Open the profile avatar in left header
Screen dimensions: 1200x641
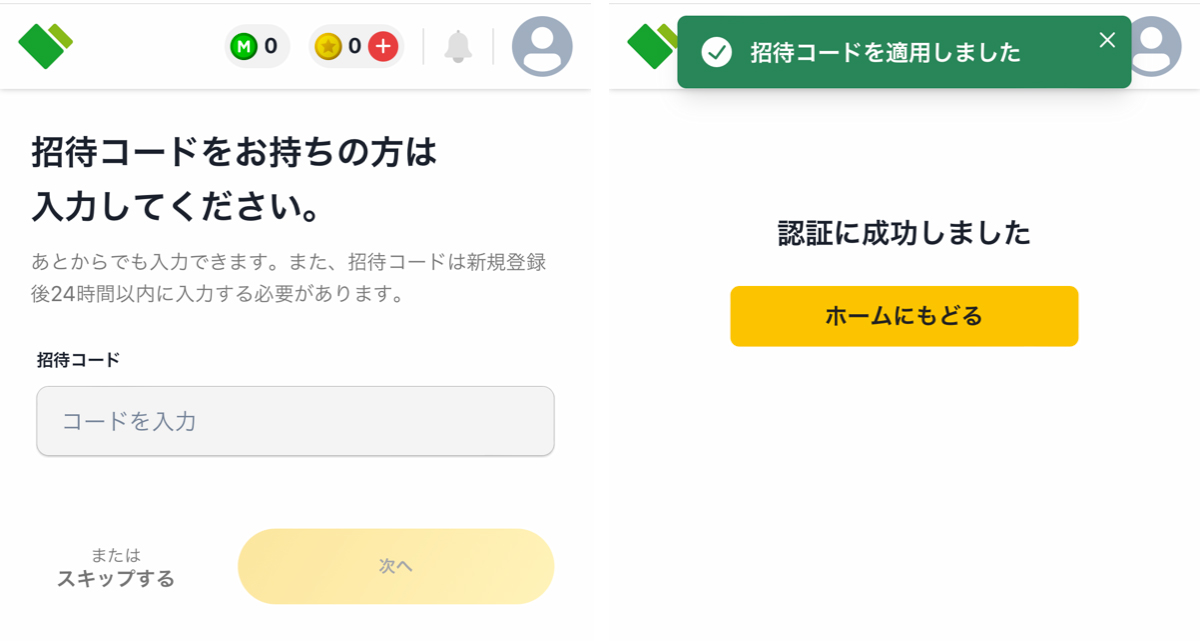click(542, 46)
